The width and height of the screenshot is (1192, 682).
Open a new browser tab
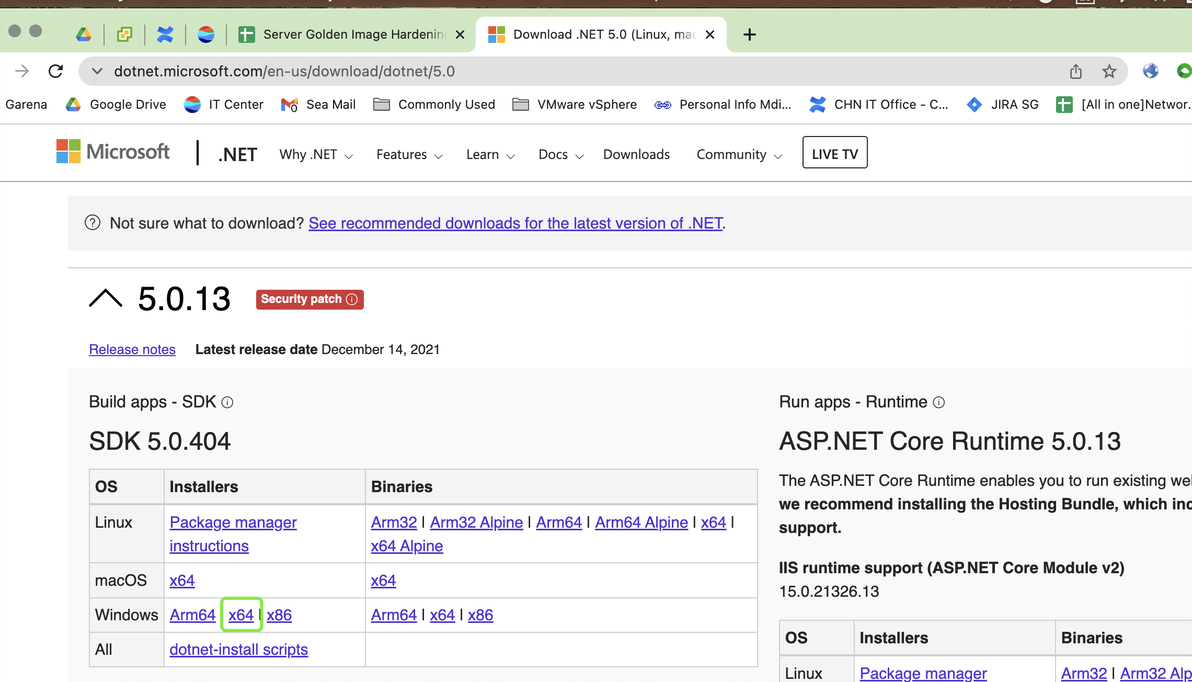pyautogui.click(x=750, y=34)
